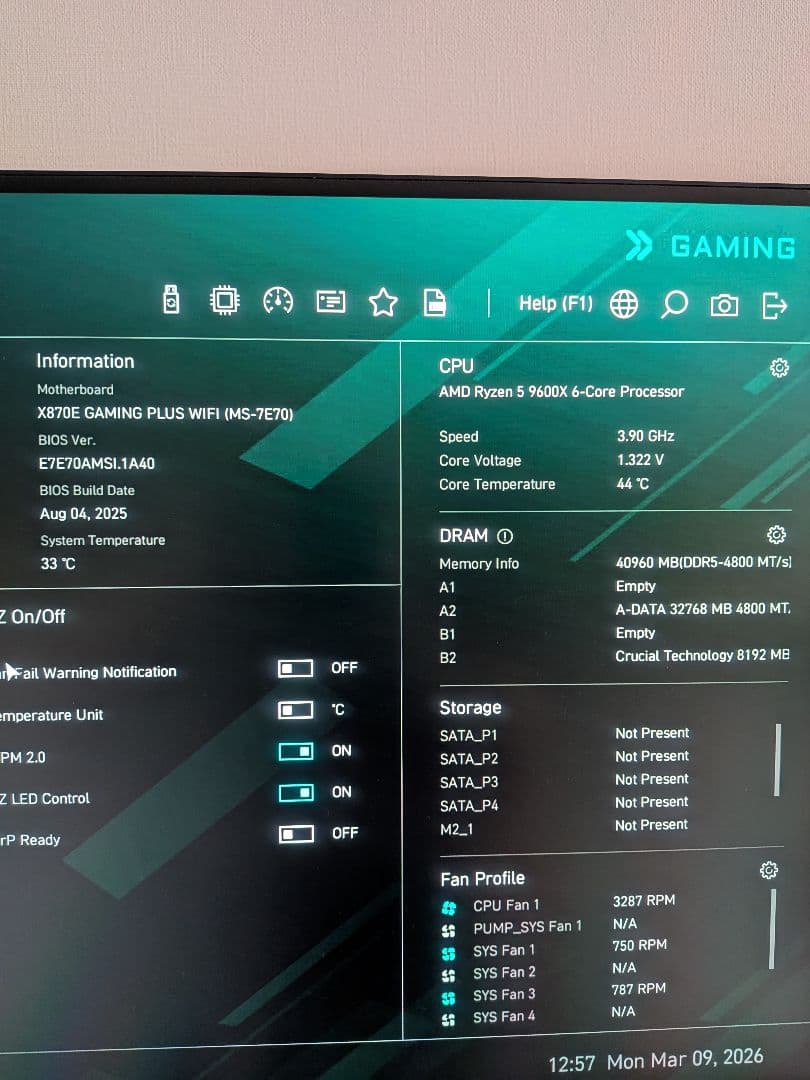Viewport: 810px width, 1080px height.
Task: Open Favorites star icon
Action: click(383, 302)
